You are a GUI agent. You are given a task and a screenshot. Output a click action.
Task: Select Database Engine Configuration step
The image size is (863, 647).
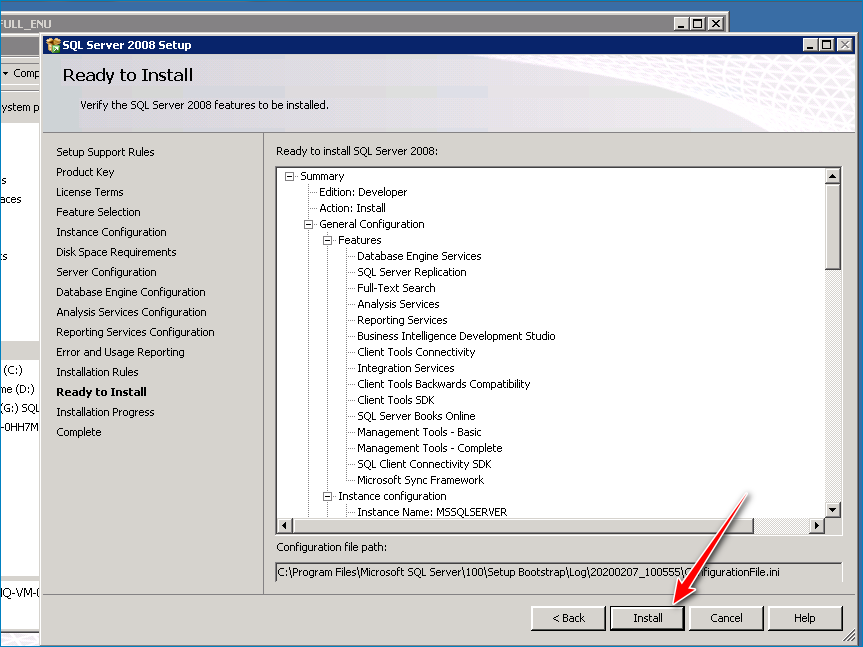[x=131, y=292]
